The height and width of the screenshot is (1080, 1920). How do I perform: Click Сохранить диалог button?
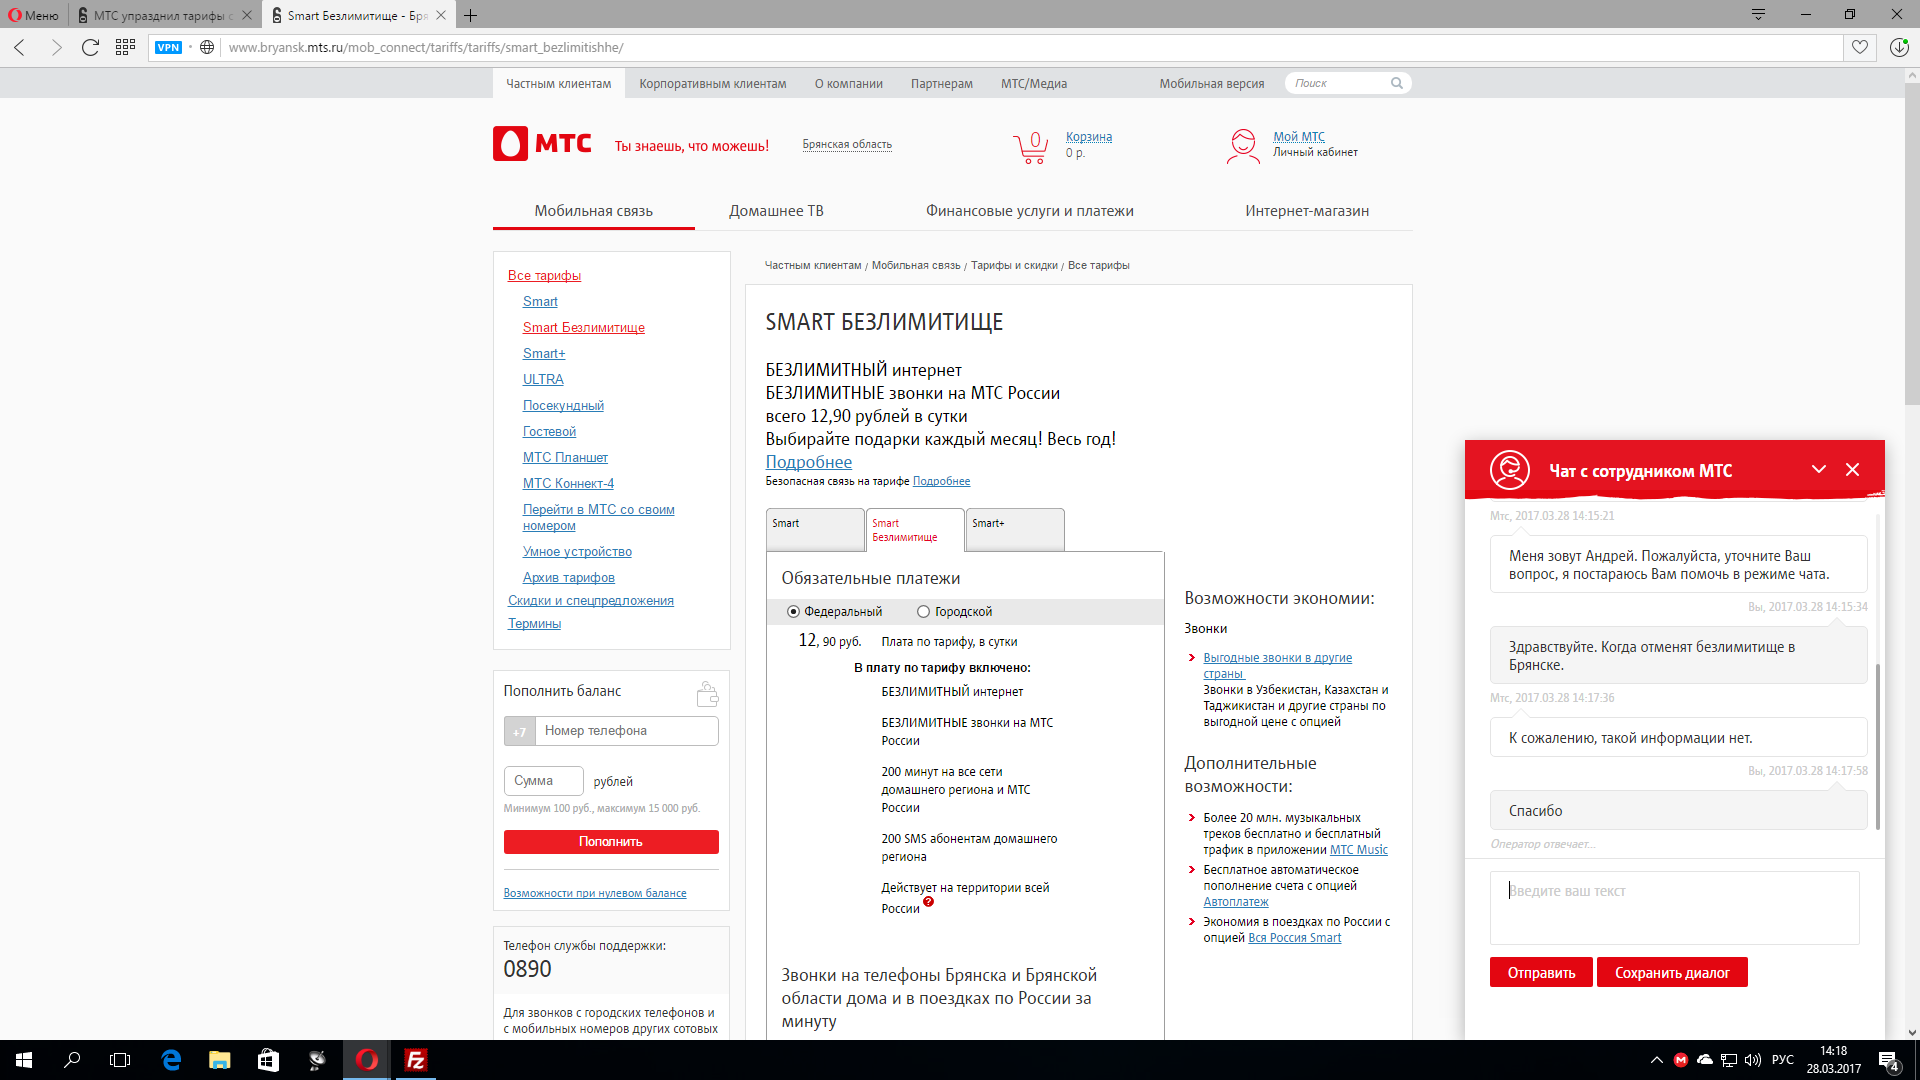pyautogui.click(x=1672, y=973)
